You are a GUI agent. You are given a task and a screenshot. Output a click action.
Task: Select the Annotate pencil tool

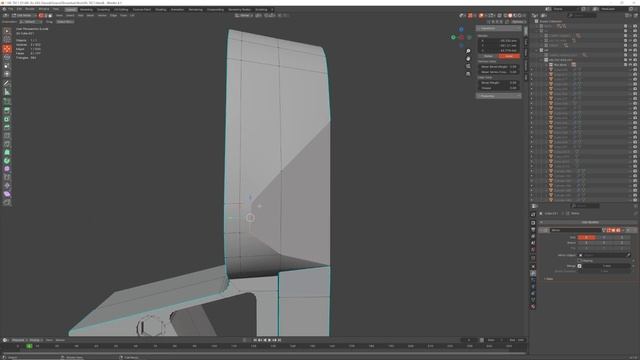tap(7, 83)
